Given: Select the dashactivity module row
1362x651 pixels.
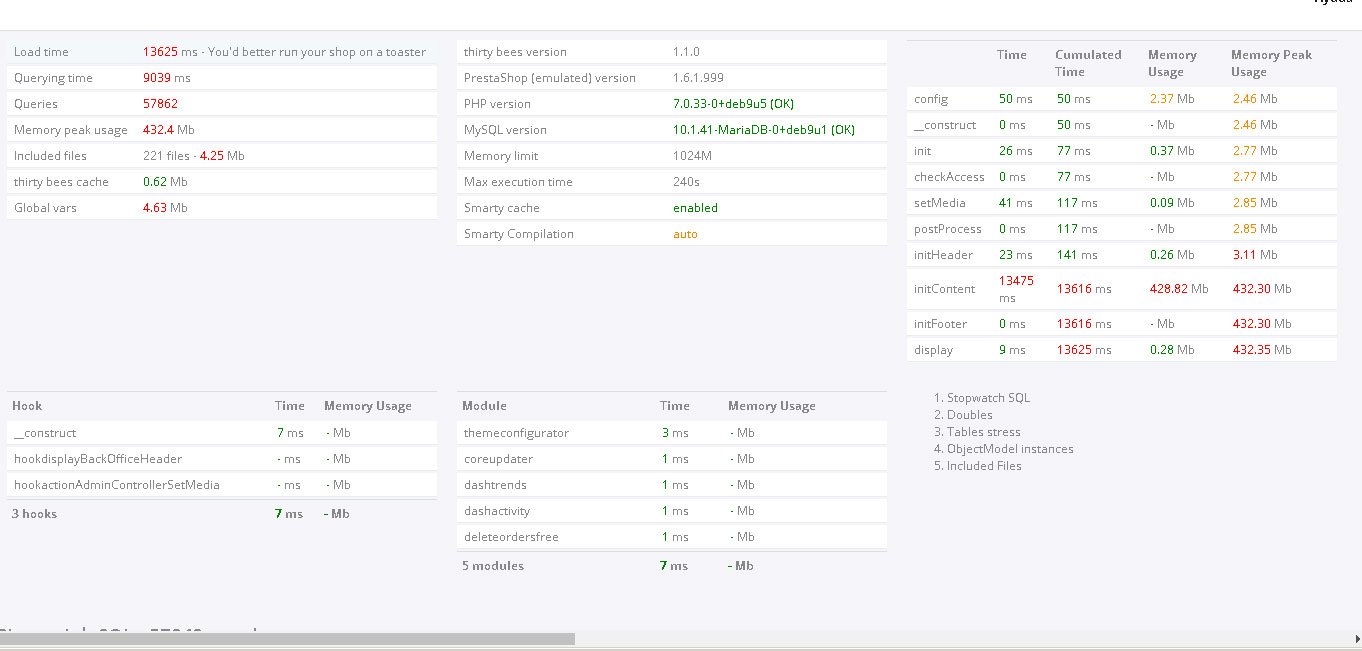Looking at the screenshot, I should click(672, 511).
